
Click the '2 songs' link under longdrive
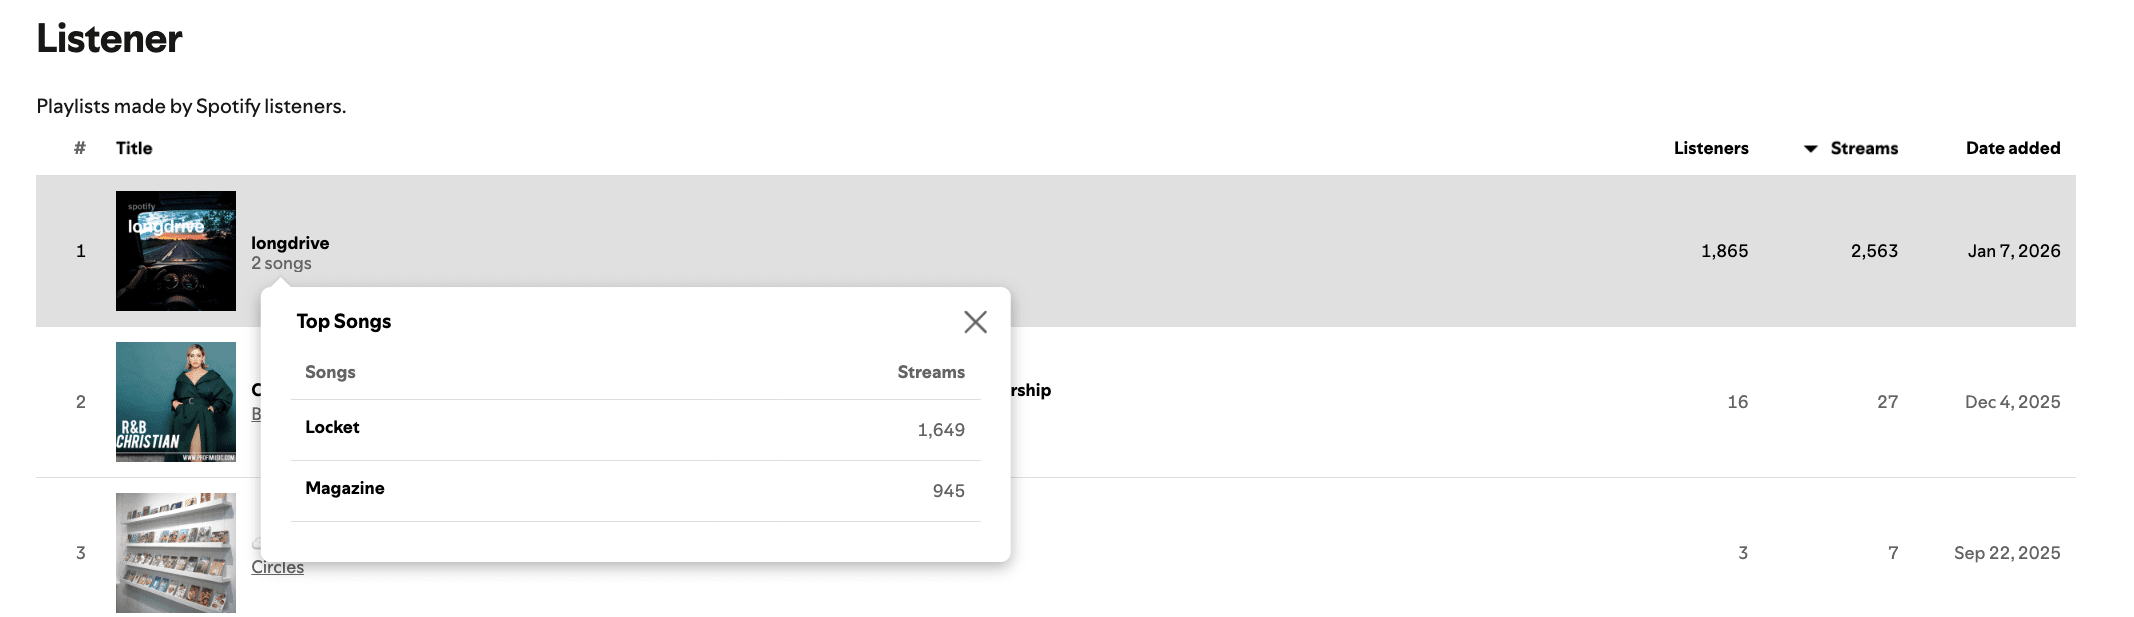(x=281, y=264)
